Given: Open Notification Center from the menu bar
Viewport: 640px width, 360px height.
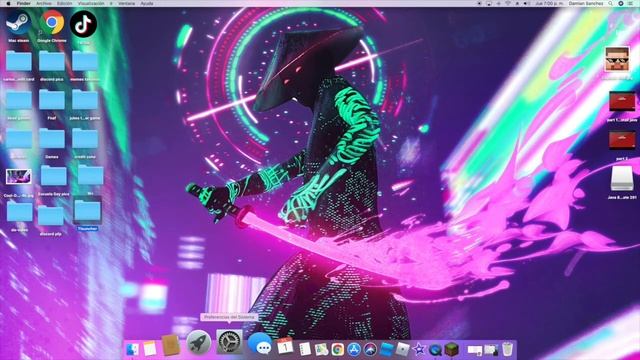Looking at the screenshot, I should [x=631, y=3].
